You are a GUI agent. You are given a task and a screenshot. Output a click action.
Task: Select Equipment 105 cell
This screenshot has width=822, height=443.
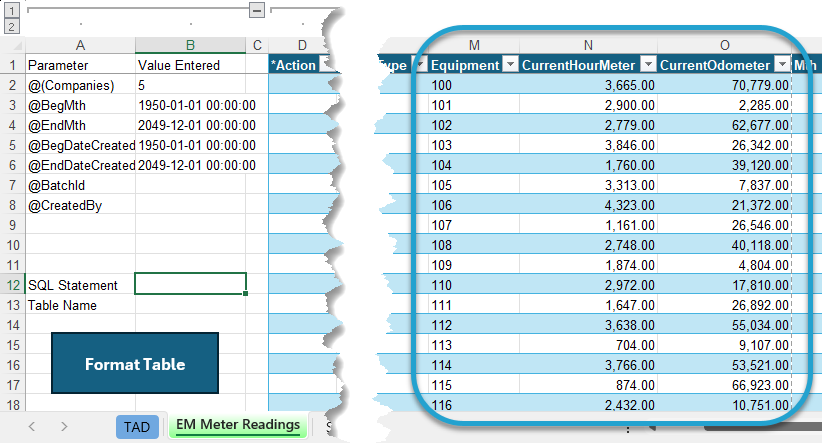coord(474,185)
